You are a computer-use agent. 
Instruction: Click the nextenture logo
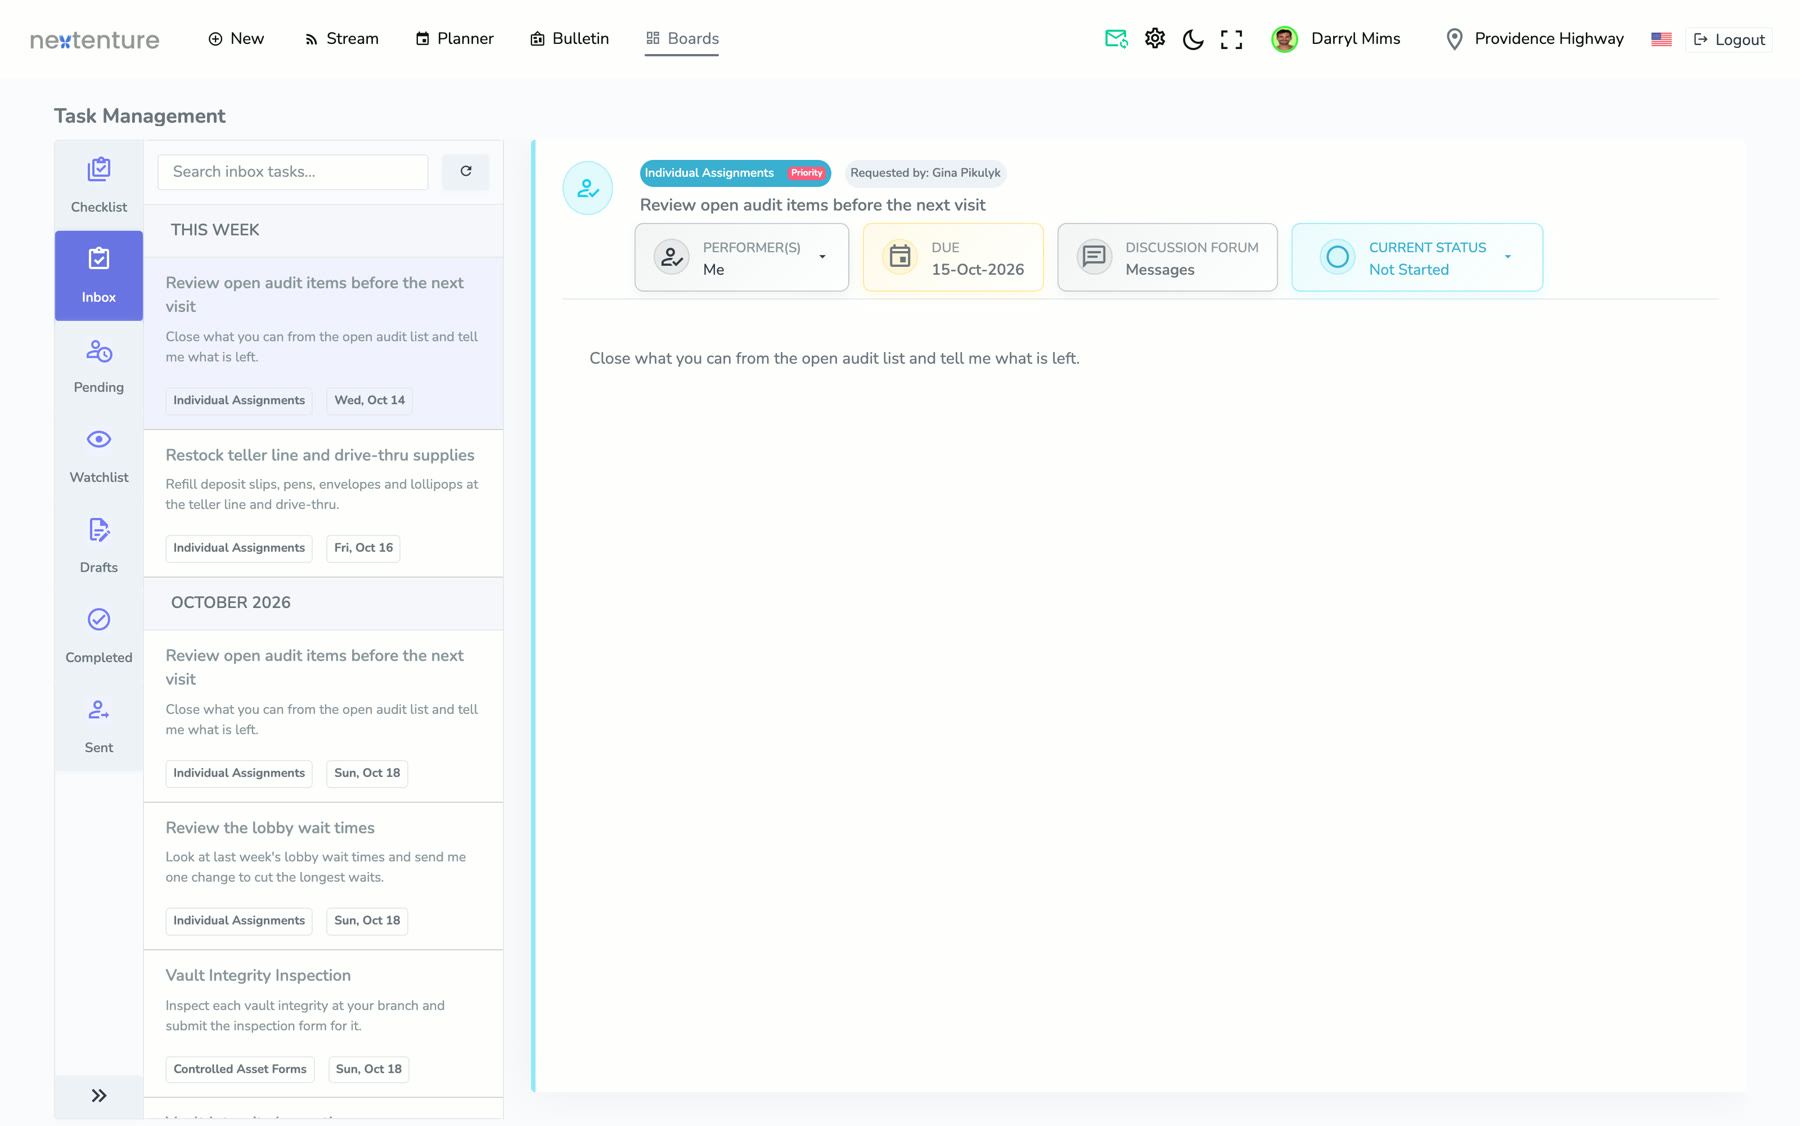95,40
